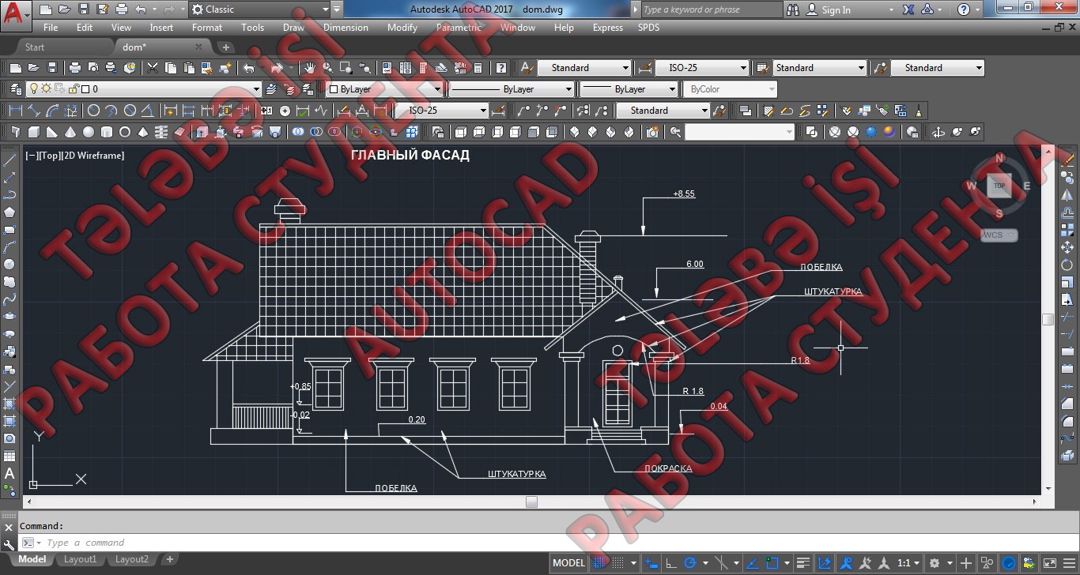This screenshot has height=575, width=1080.
Task: Select the Multiline Text tool A
Action: pyautogui.click(x=10, y=474)
